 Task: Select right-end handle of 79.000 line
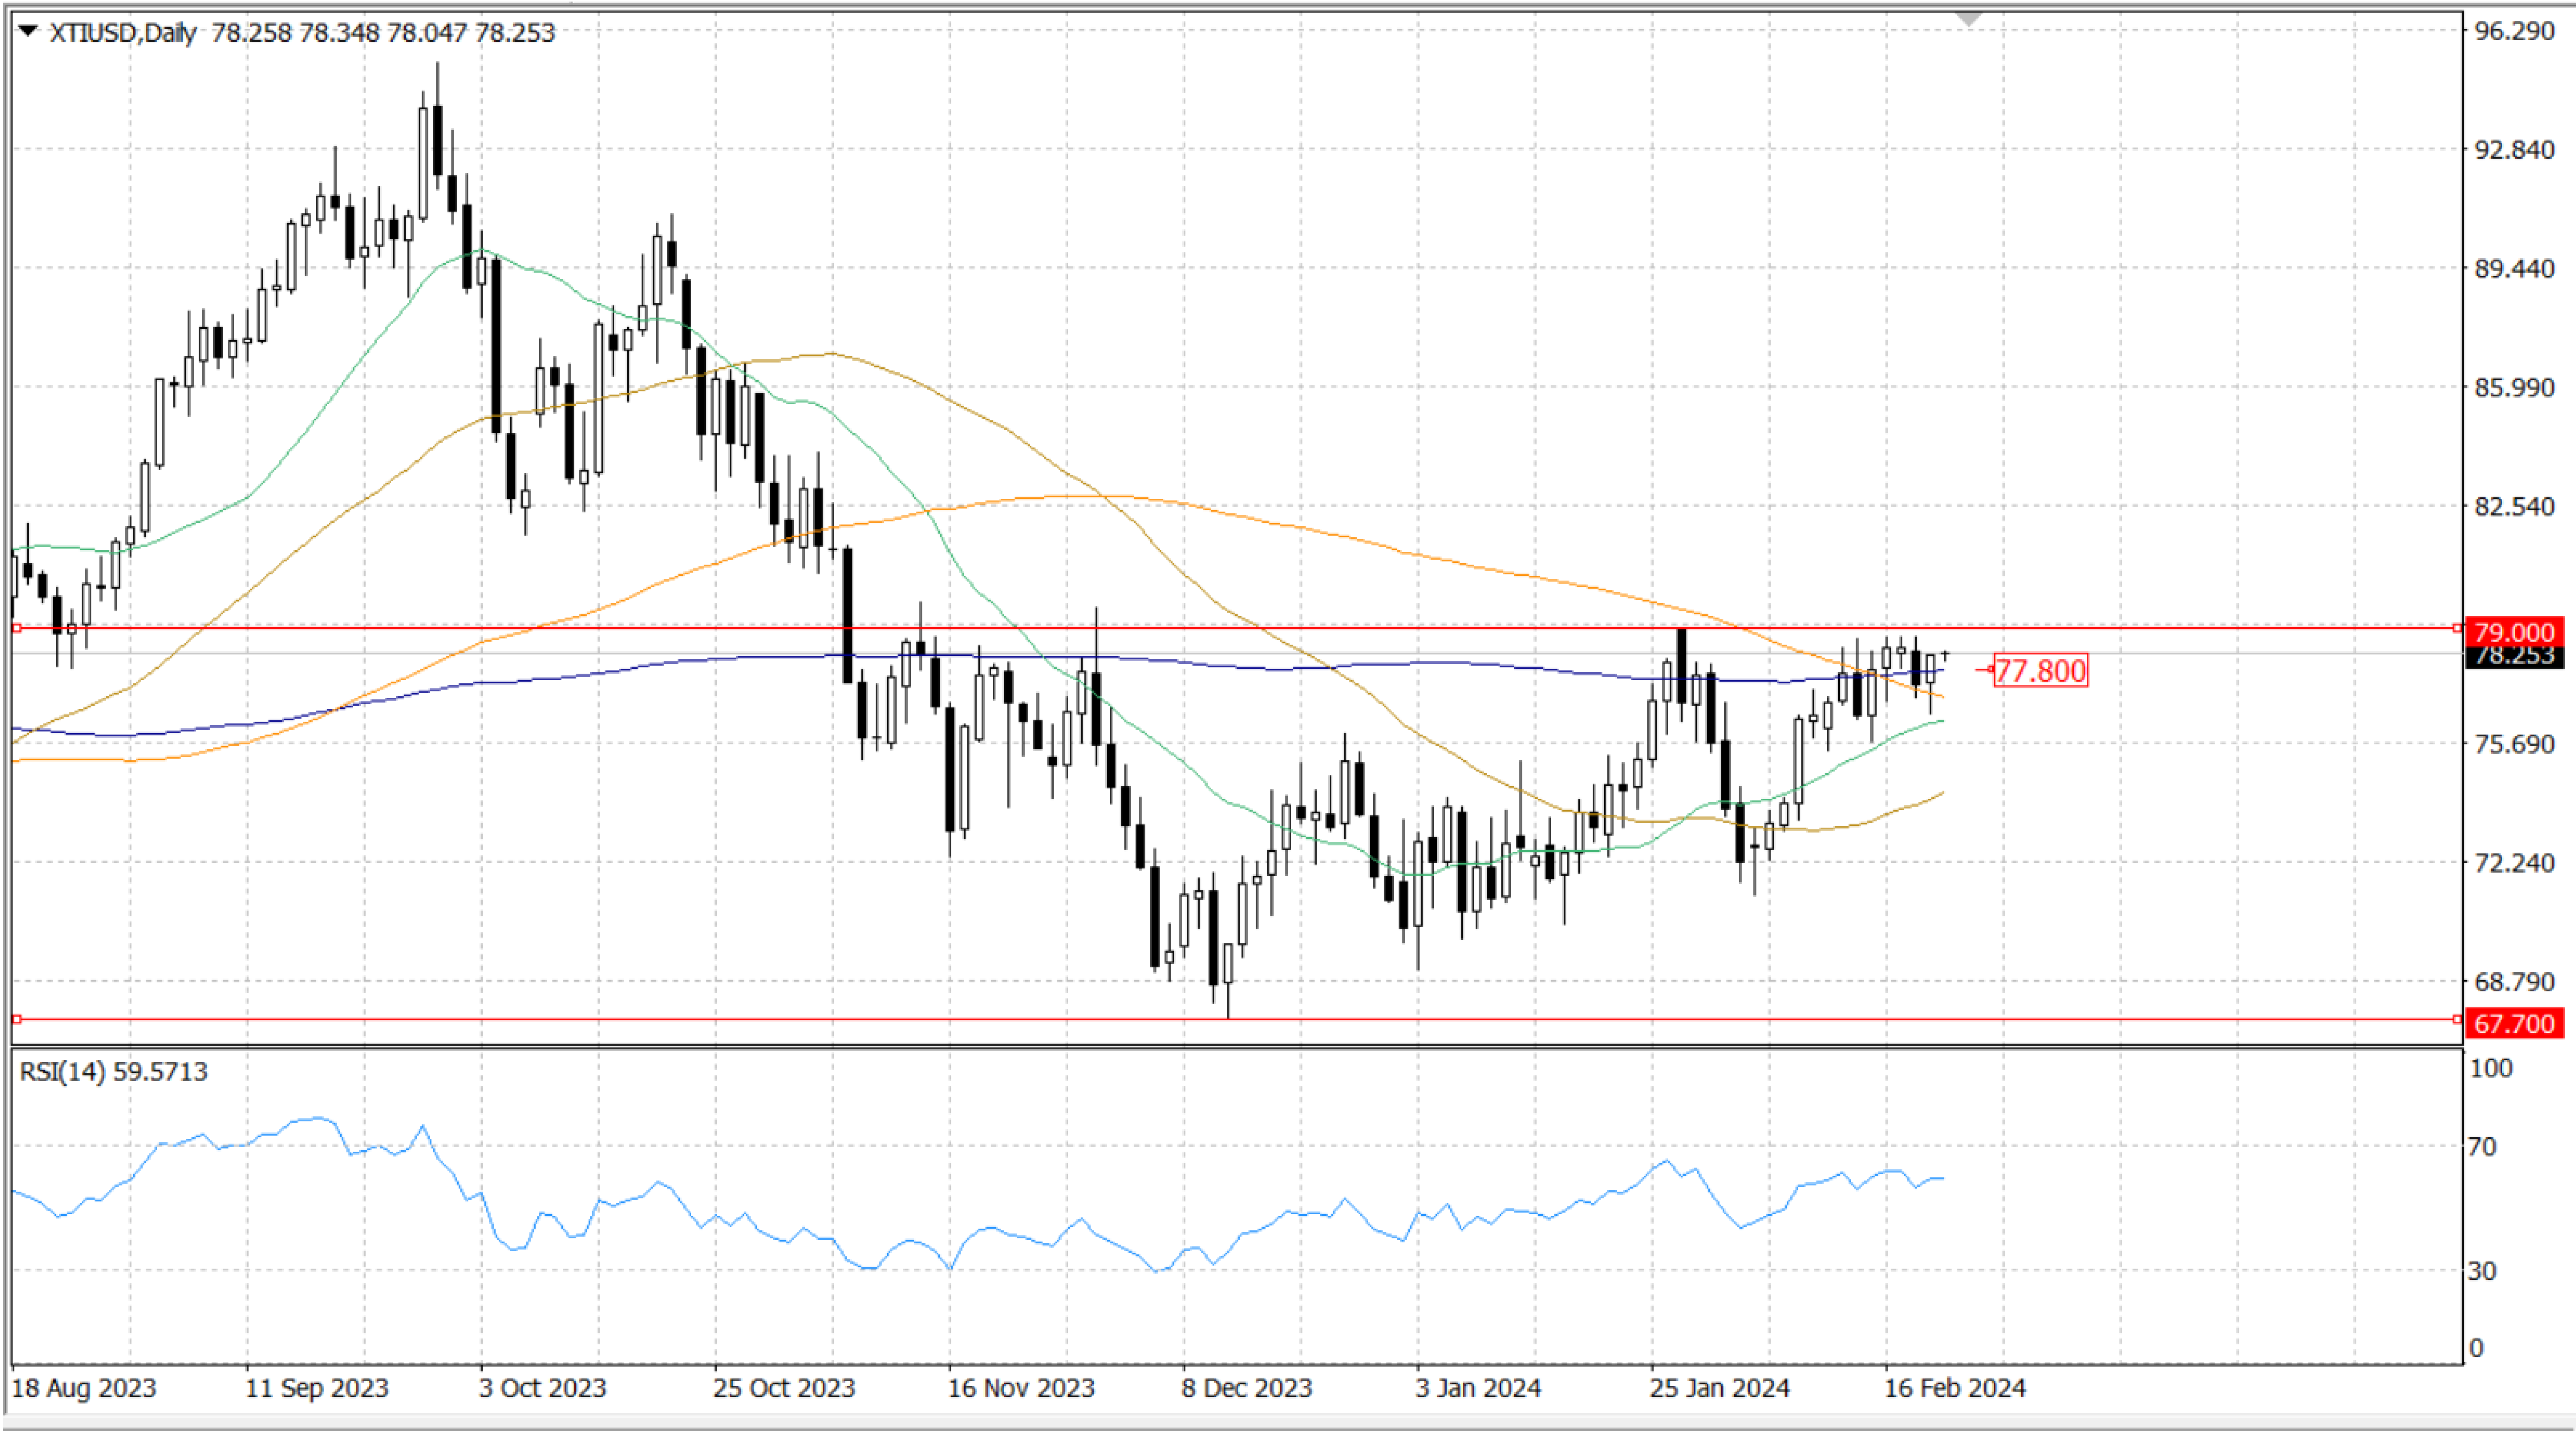pyautogui.click(x=2457, y=628)
